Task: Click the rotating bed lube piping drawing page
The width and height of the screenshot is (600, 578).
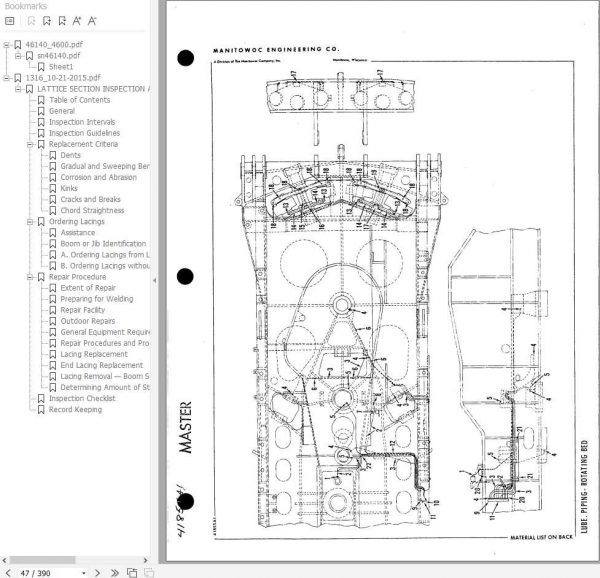Action: (383, 281)
